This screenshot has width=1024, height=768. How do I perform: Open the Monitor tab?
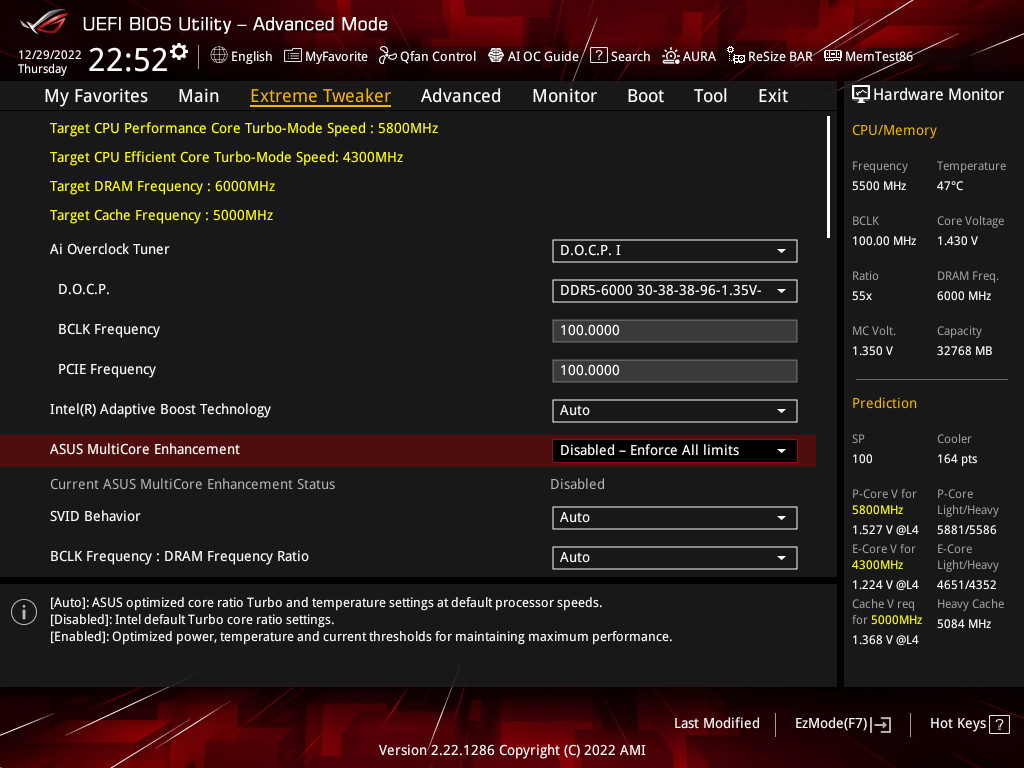pos(564,96)
